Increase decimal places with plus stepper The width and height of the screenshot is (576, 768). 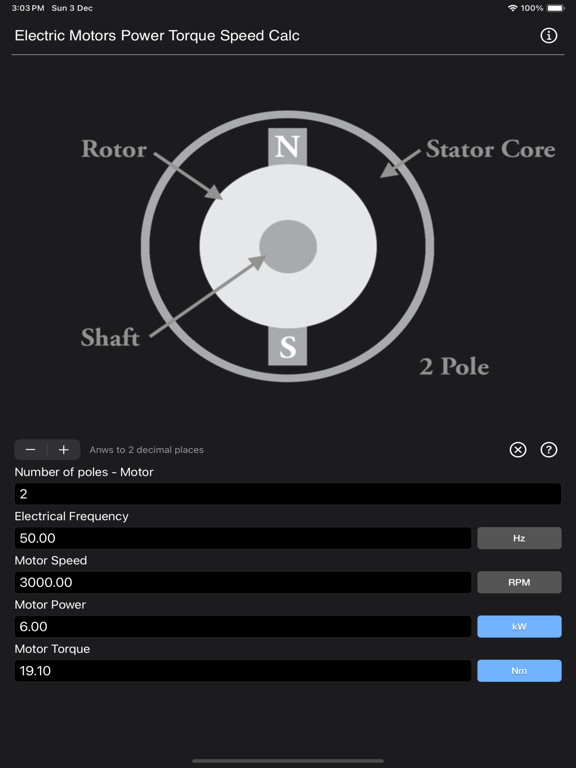pyautogui.click(x=64, y=450)
